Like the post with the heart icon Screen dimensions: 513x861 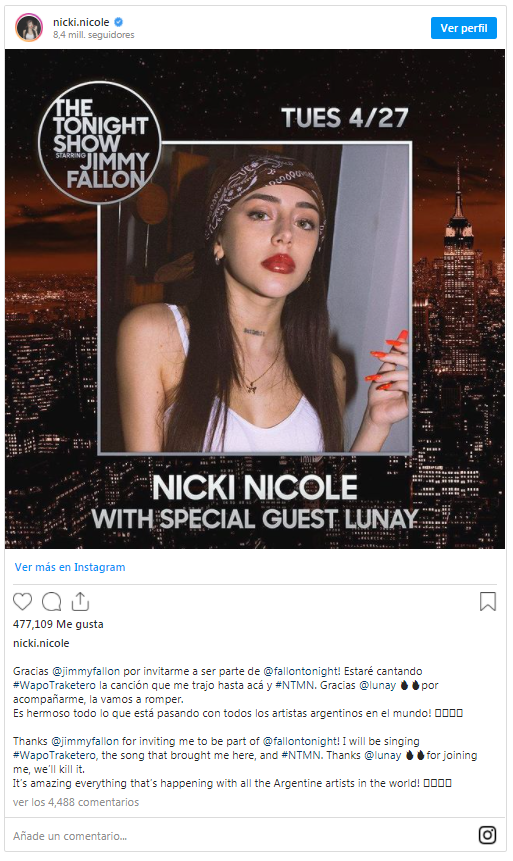tap(23, 602)
